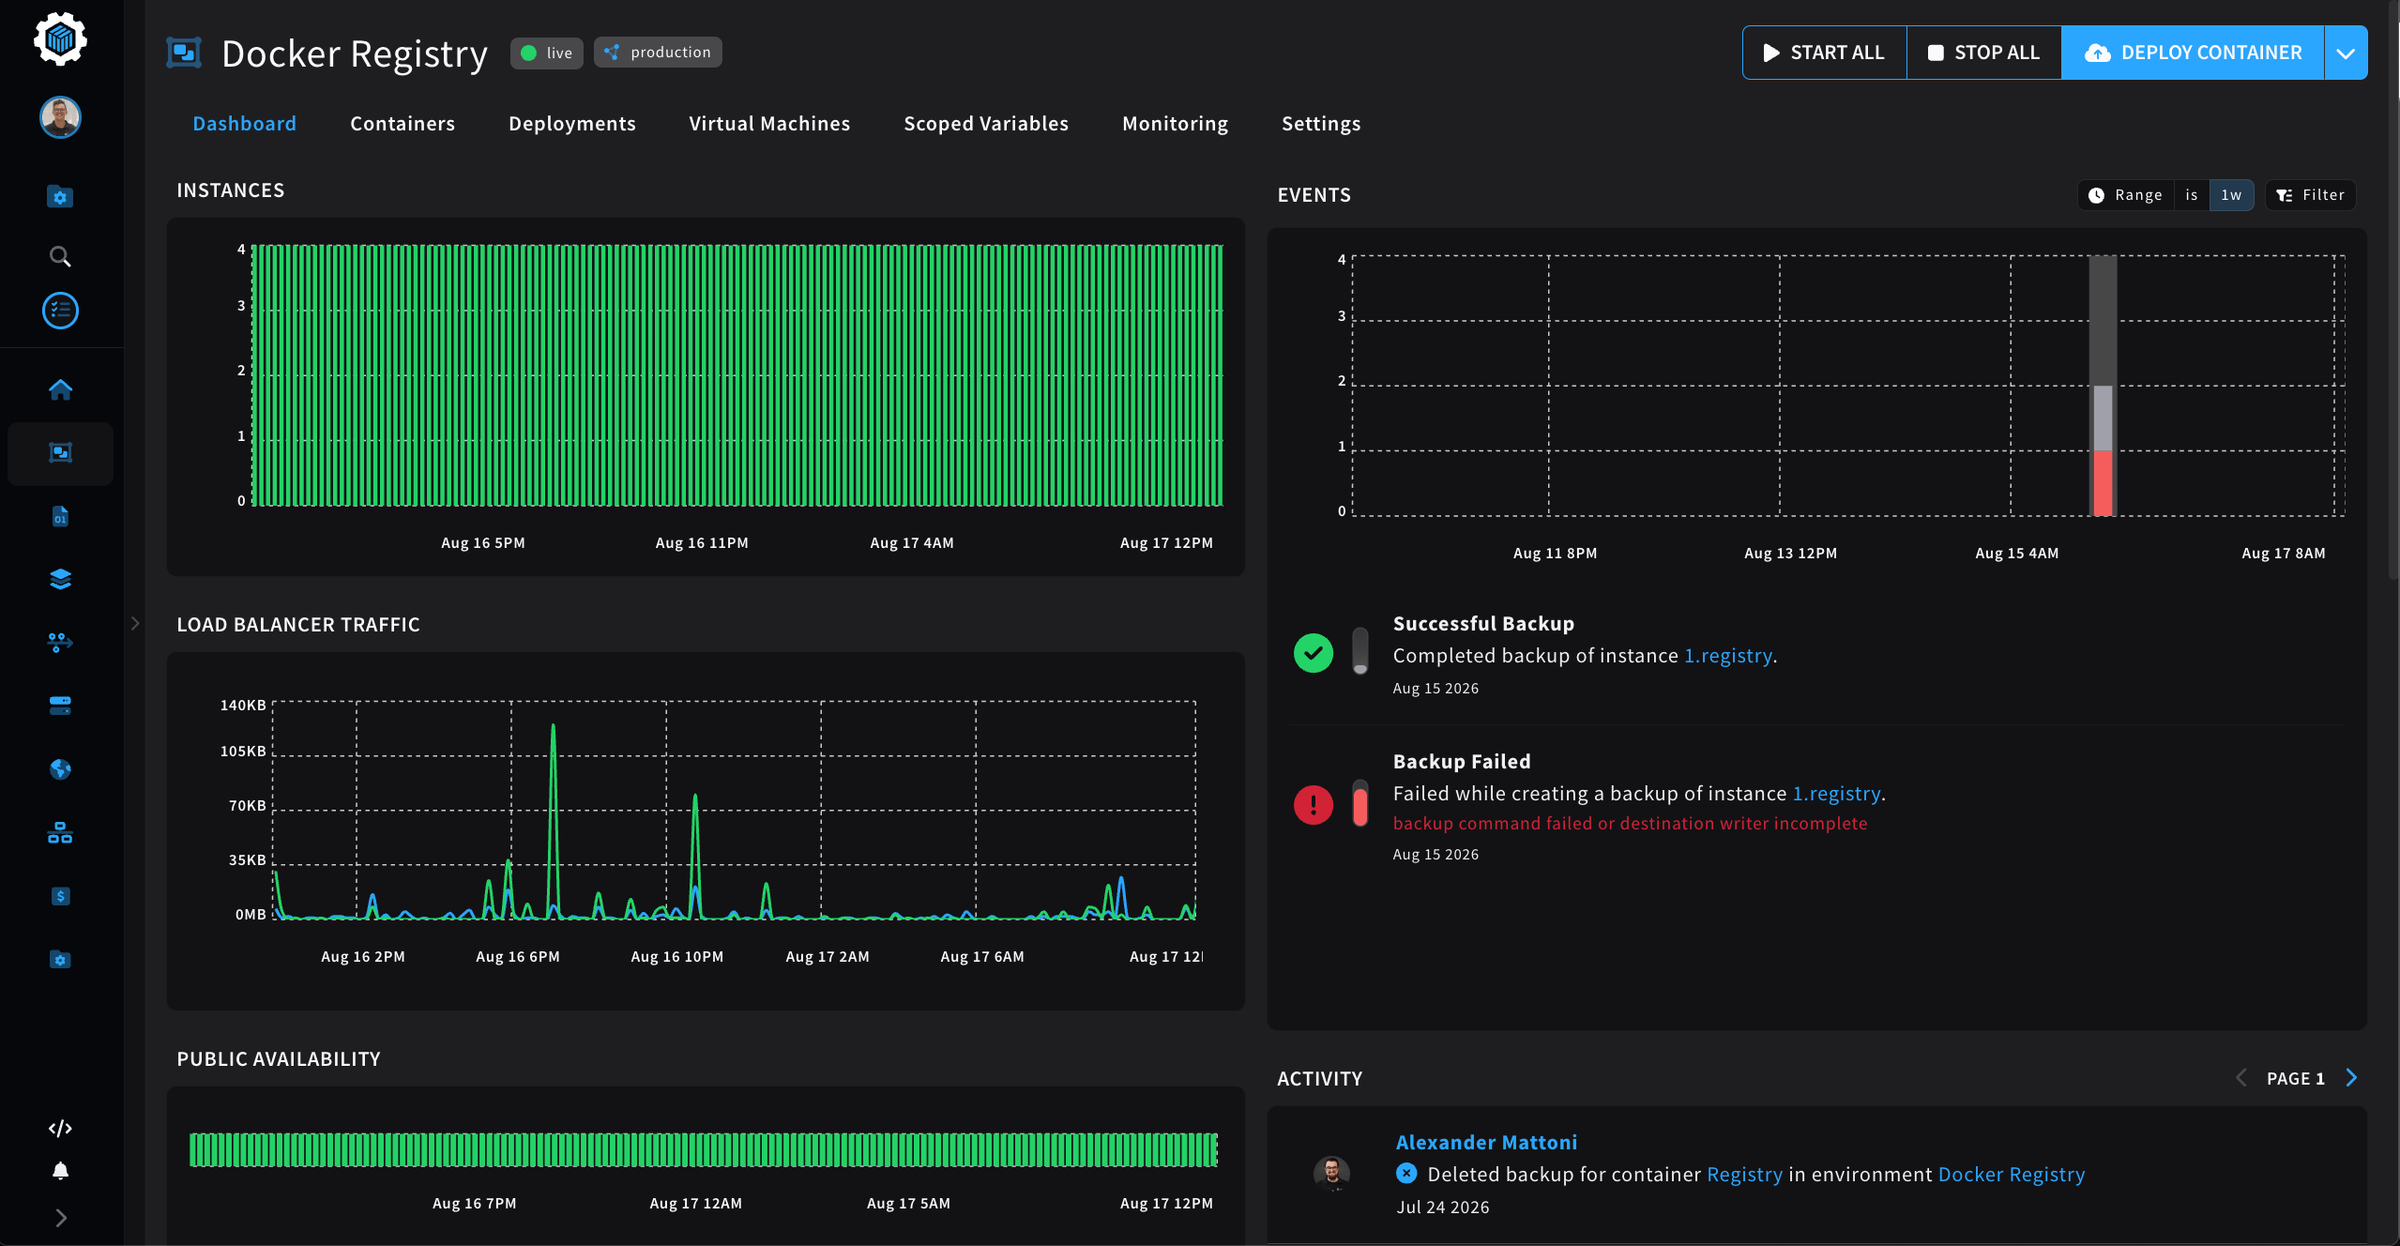Open billing via the dollar icon
This screenshot has width=2400, height=1246.
[x=60, y=896]
